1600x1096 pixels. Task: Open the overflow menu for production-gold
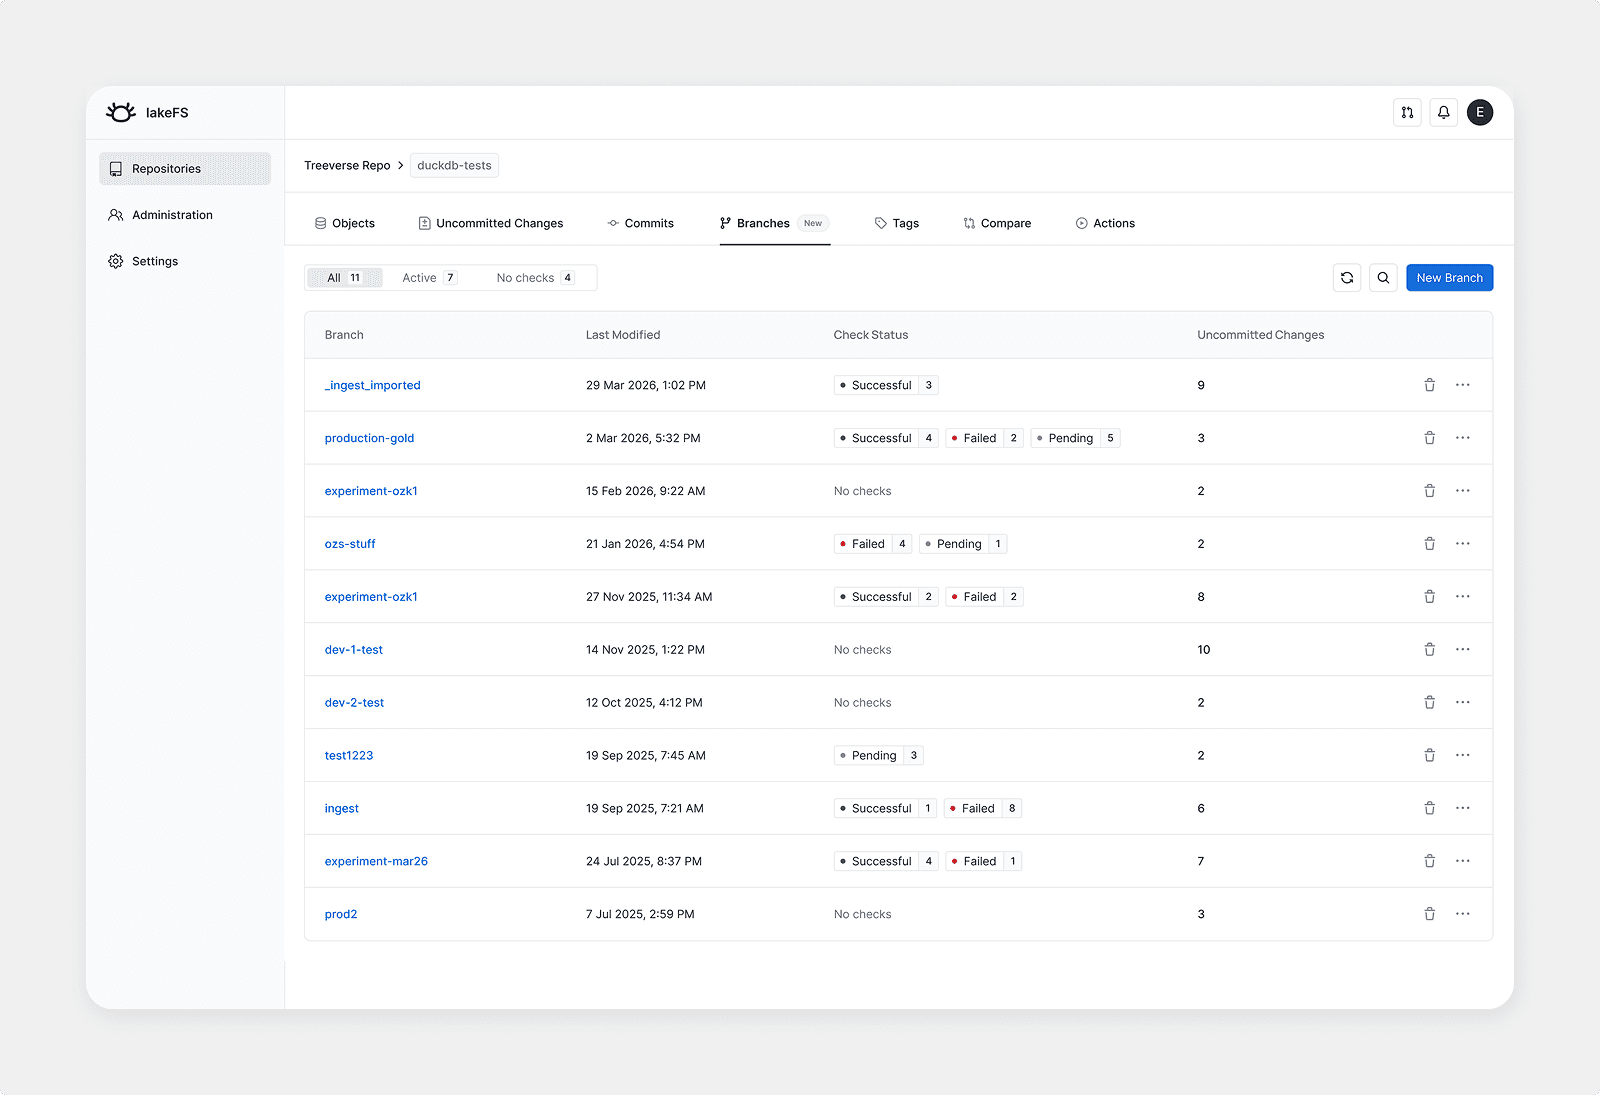coord(1463,437)
